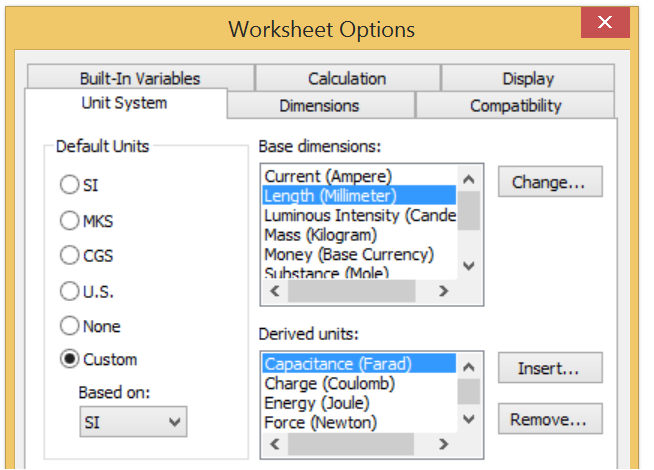Select None for default units
The height and width of the screenshot is (470, 654).
tap(69, 326)
